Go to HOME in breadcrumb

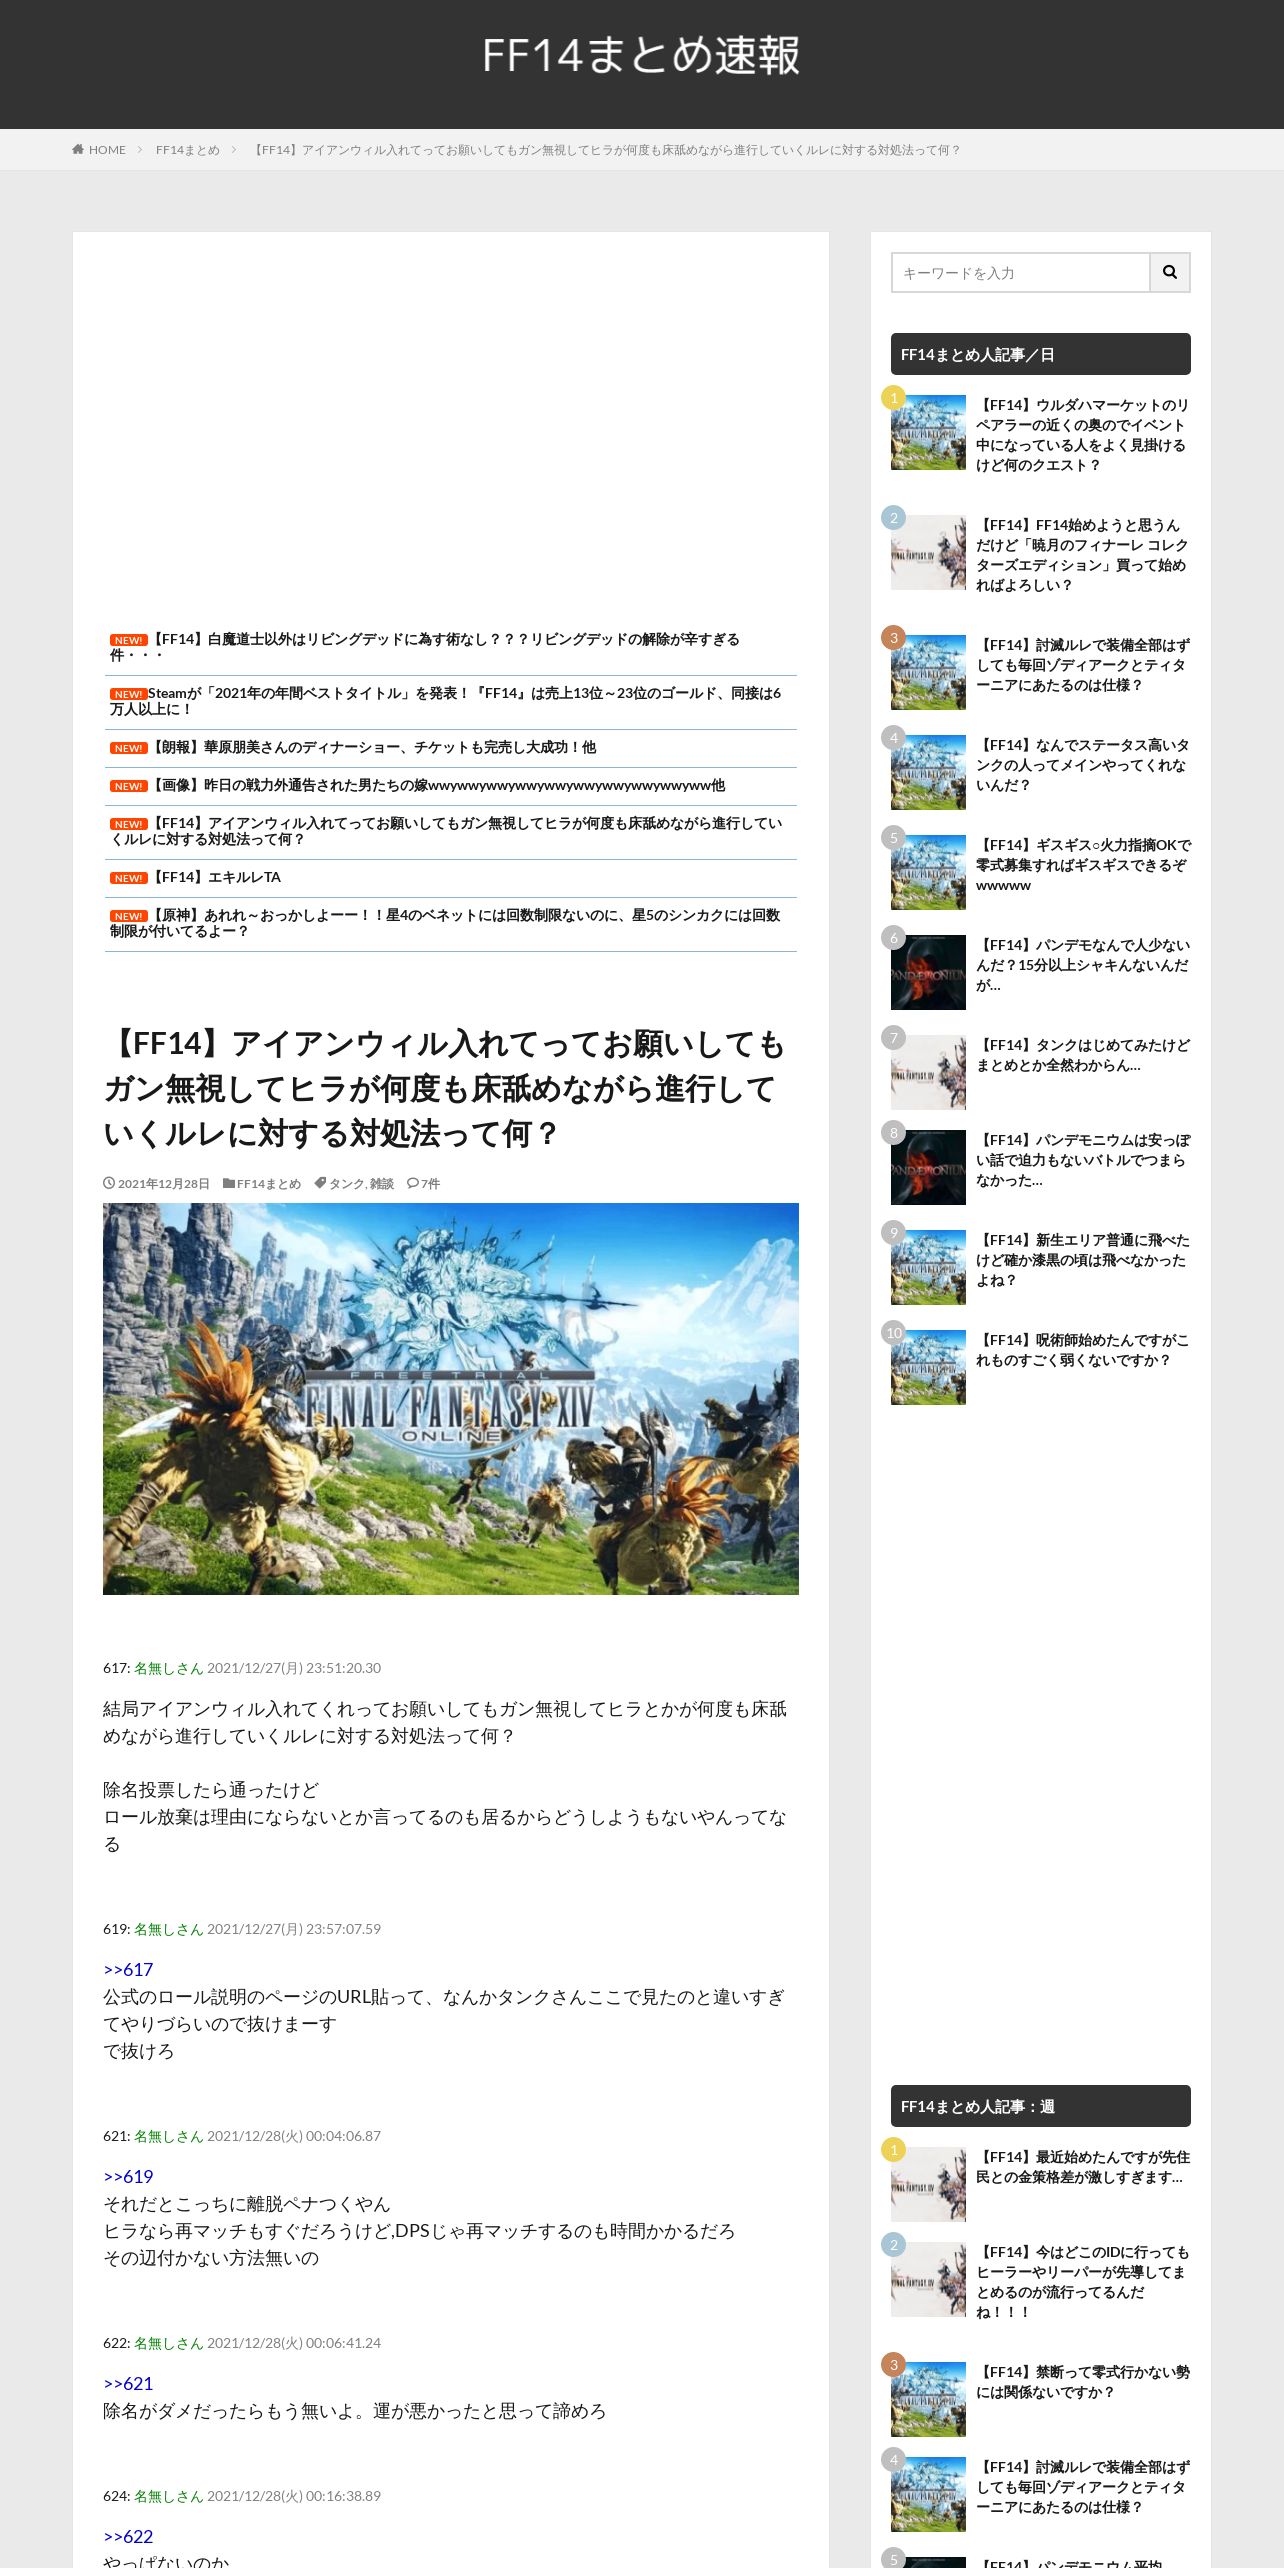click(x=107, y=150)
